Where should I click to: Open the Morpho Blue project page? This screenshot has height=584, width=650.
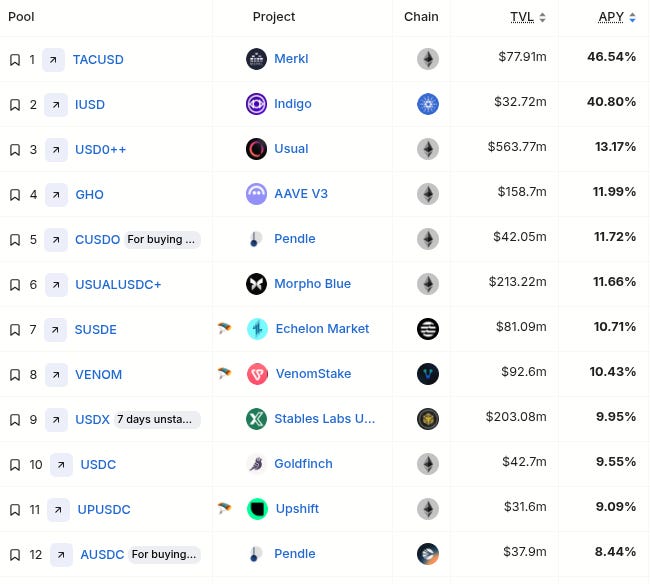313,284
